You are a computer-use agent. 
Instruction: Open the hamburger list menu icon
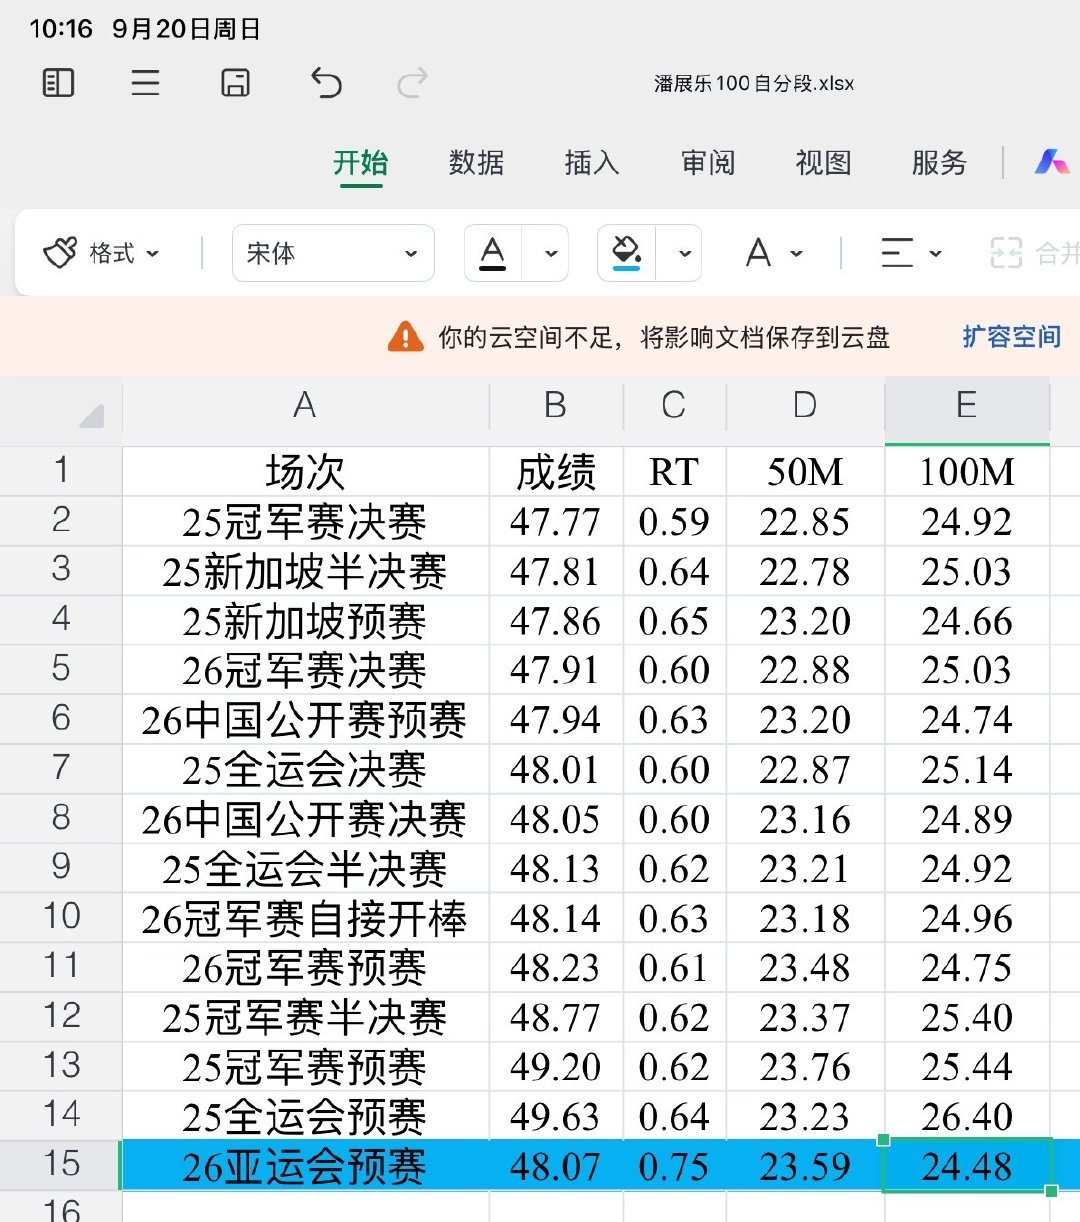tap(146, 82)
